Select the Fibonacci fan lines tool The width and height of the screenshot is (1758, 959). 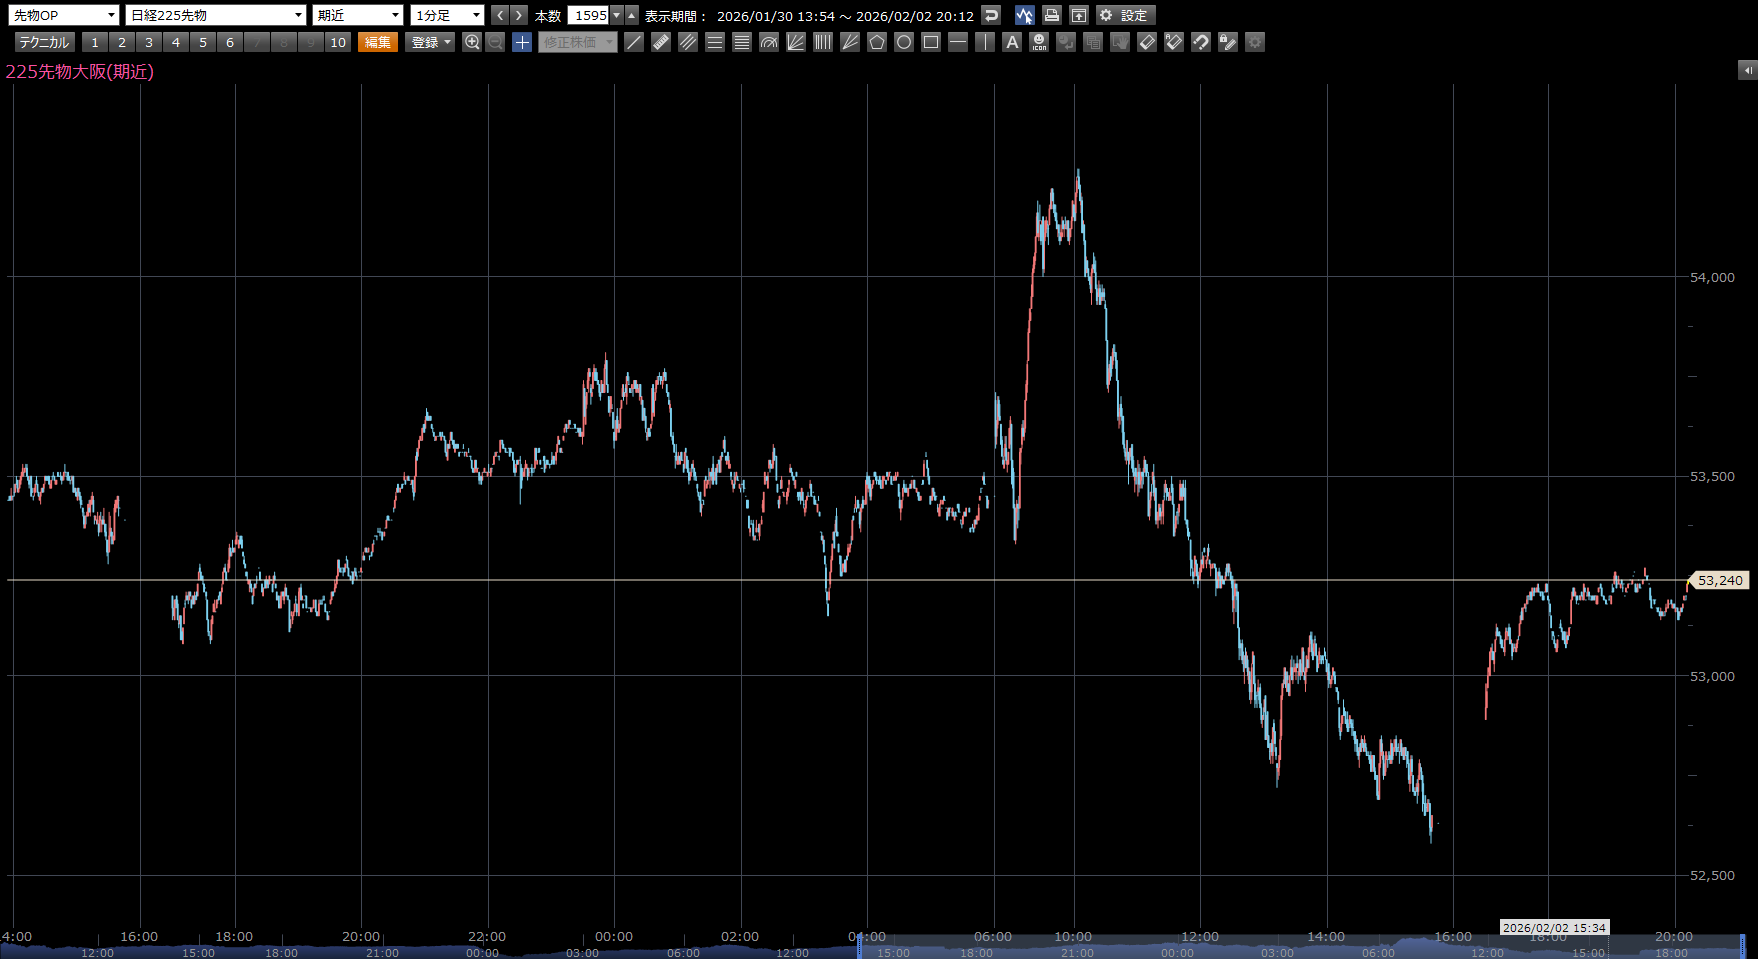[x=796, y=42]
